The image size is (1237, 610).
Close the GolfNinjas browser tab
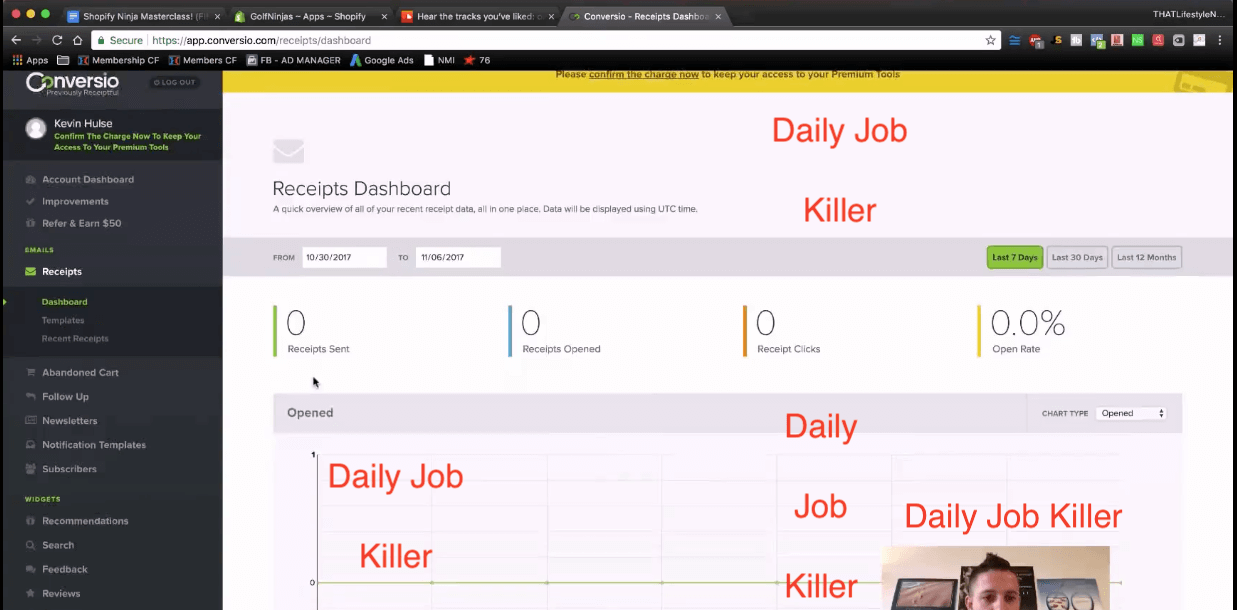coord(385,16)
